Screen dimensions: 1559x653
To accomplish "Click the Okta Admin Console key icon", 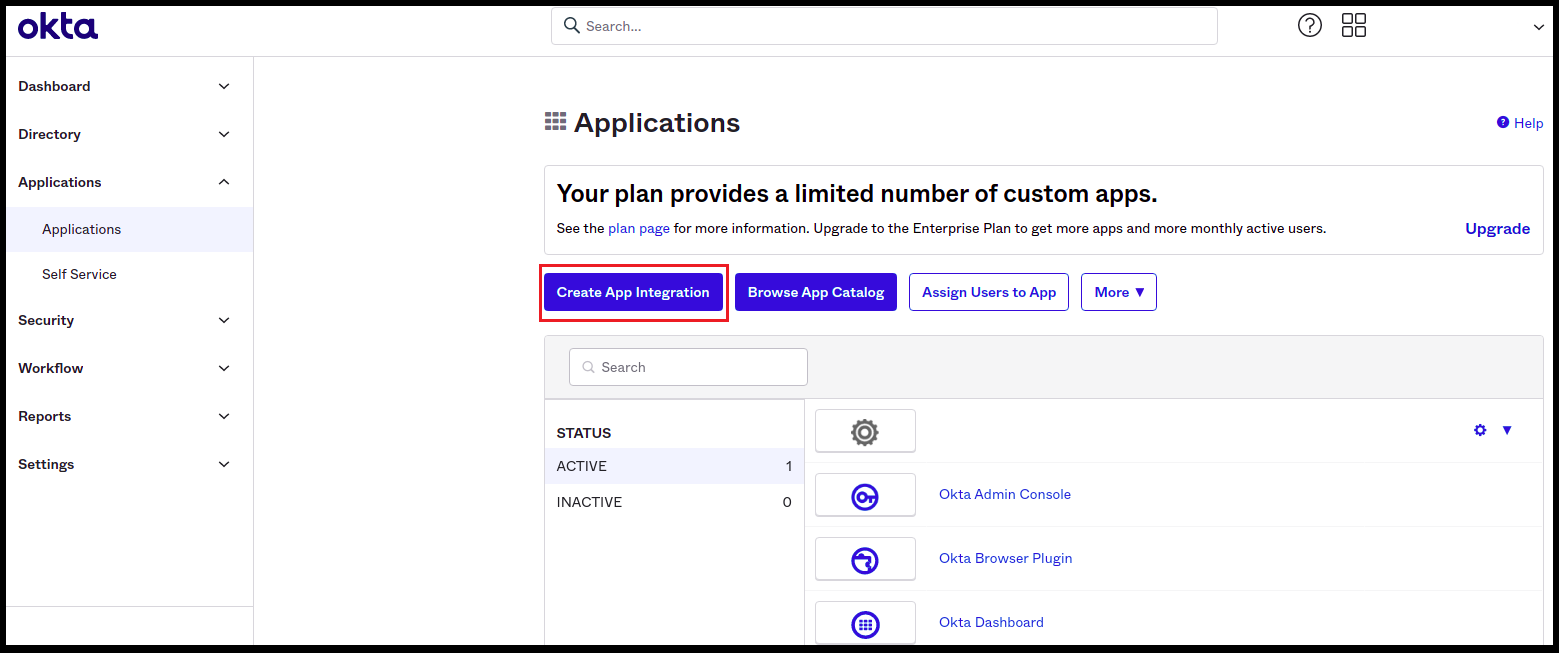I will click(865, 494).
